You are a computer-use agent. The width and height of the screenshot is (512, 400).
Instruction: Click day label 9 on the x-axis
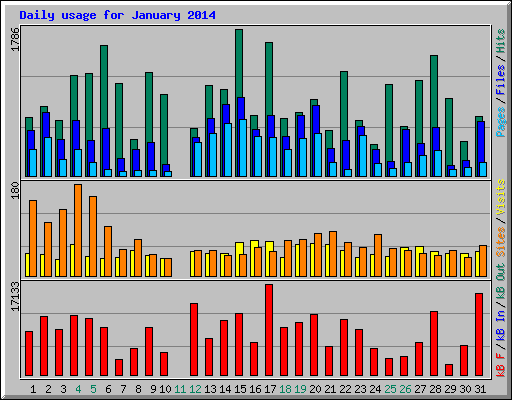coord(153,389)
